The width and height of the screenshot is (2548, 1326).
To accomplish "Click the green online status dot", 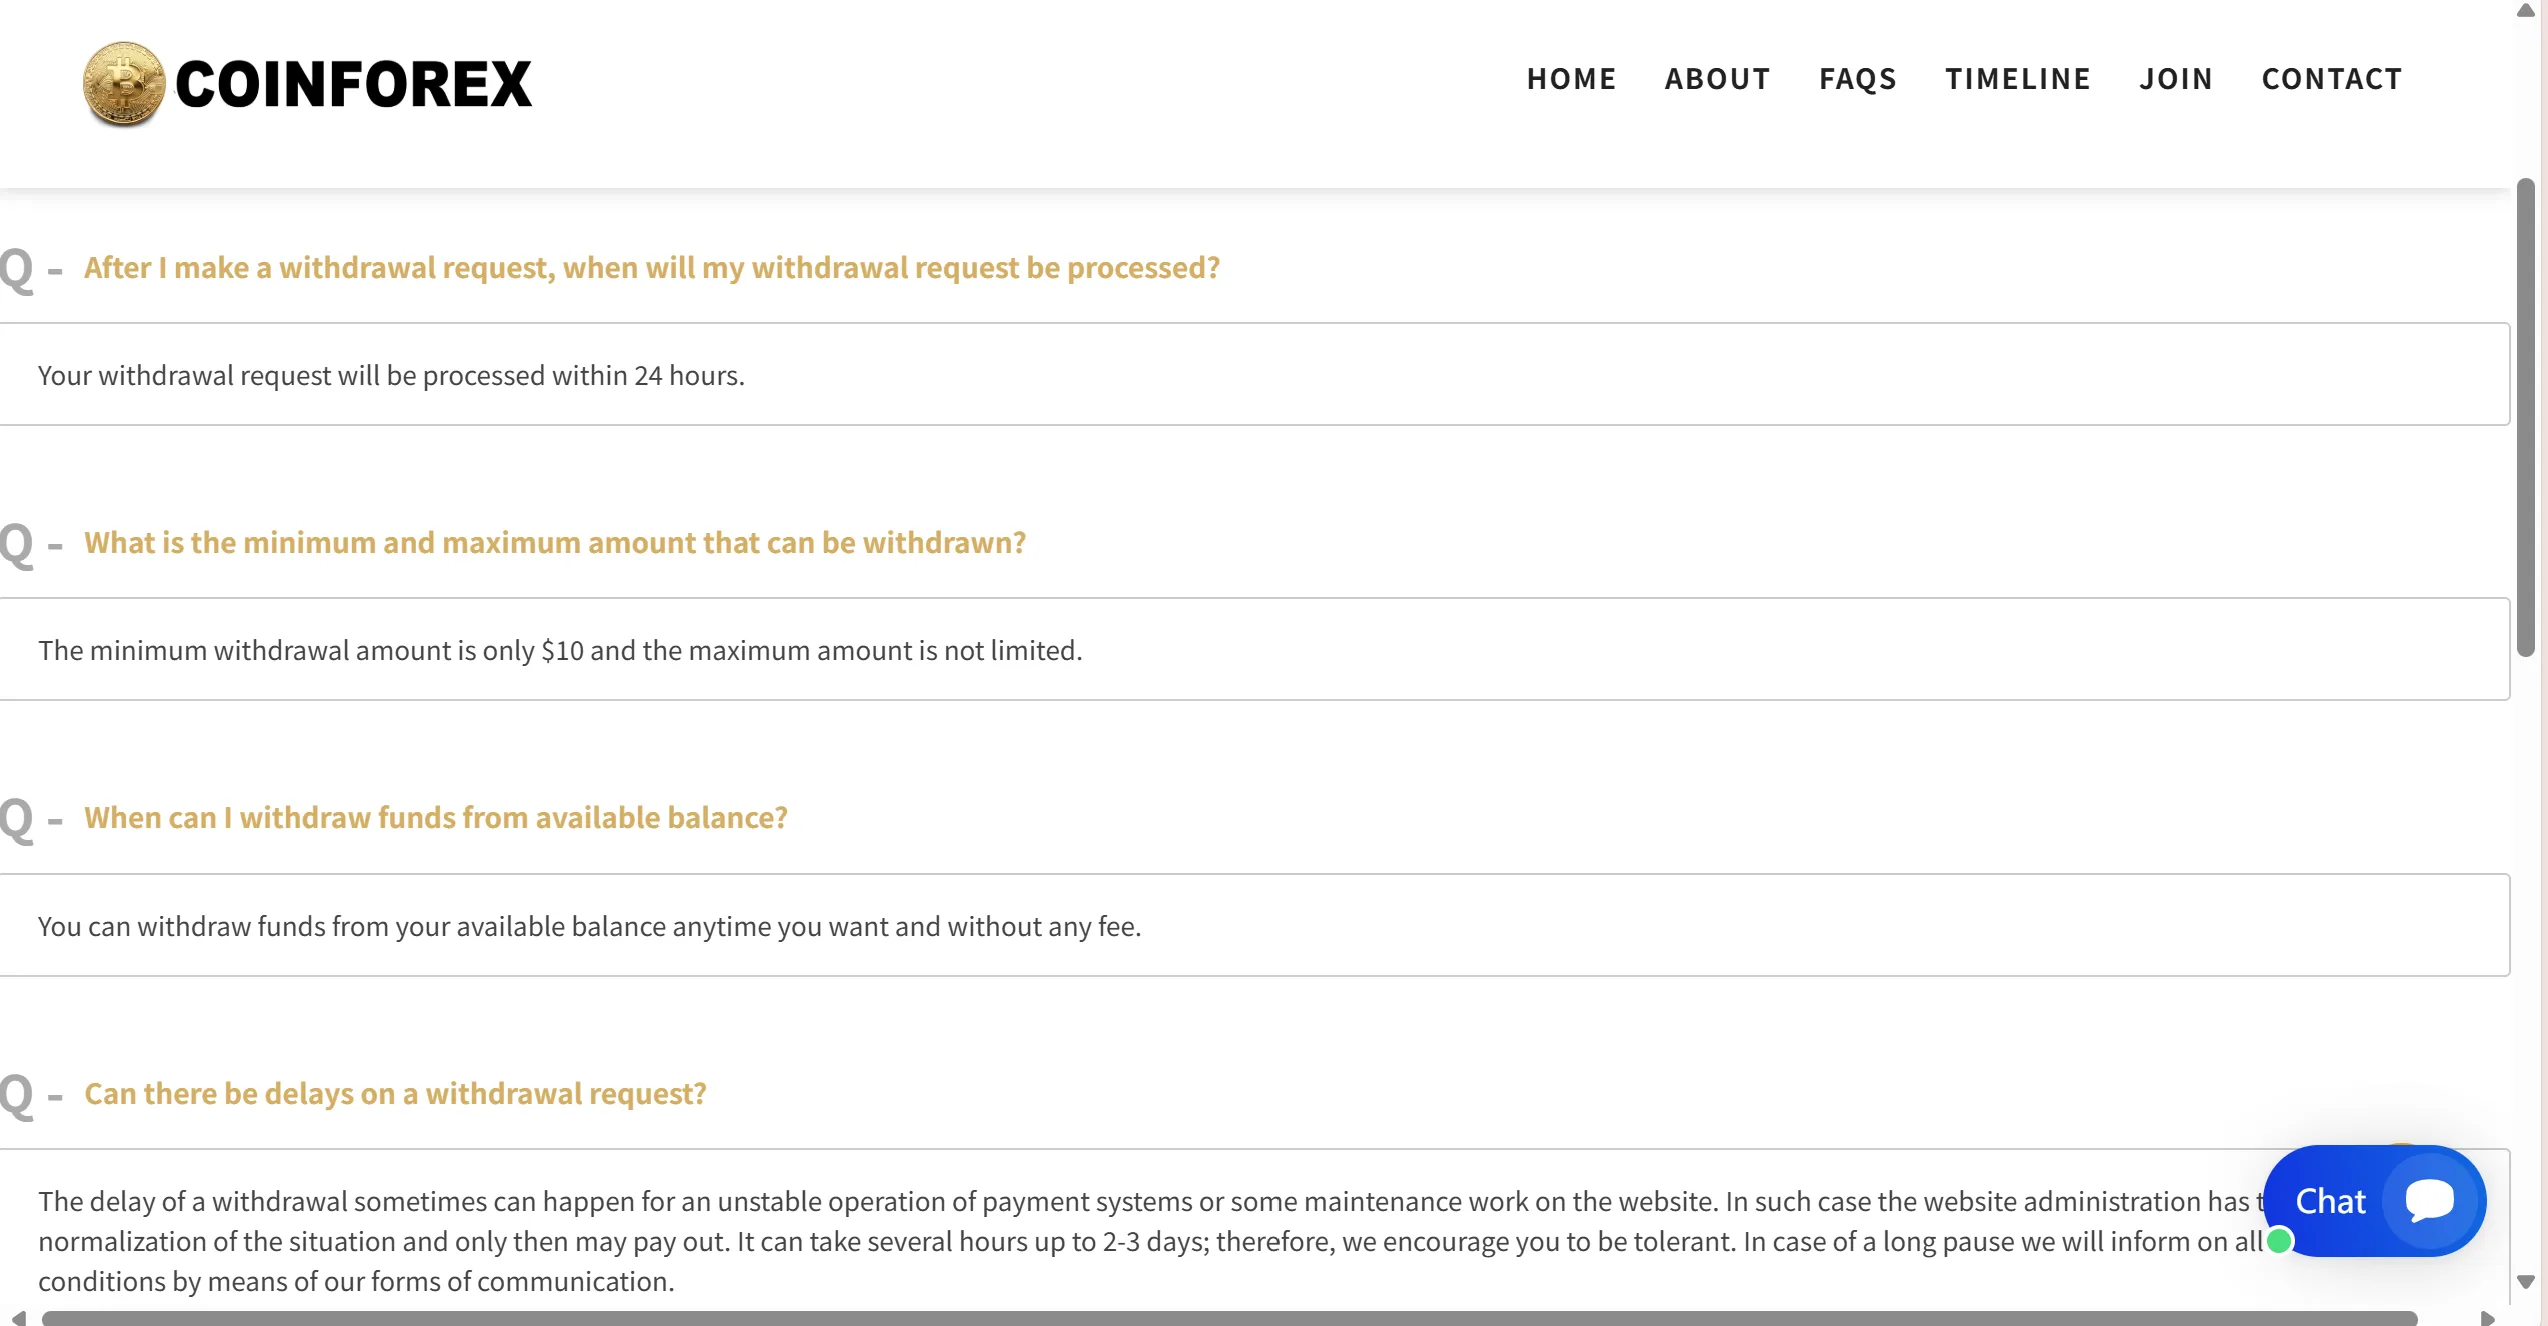I will 2279,1241.
